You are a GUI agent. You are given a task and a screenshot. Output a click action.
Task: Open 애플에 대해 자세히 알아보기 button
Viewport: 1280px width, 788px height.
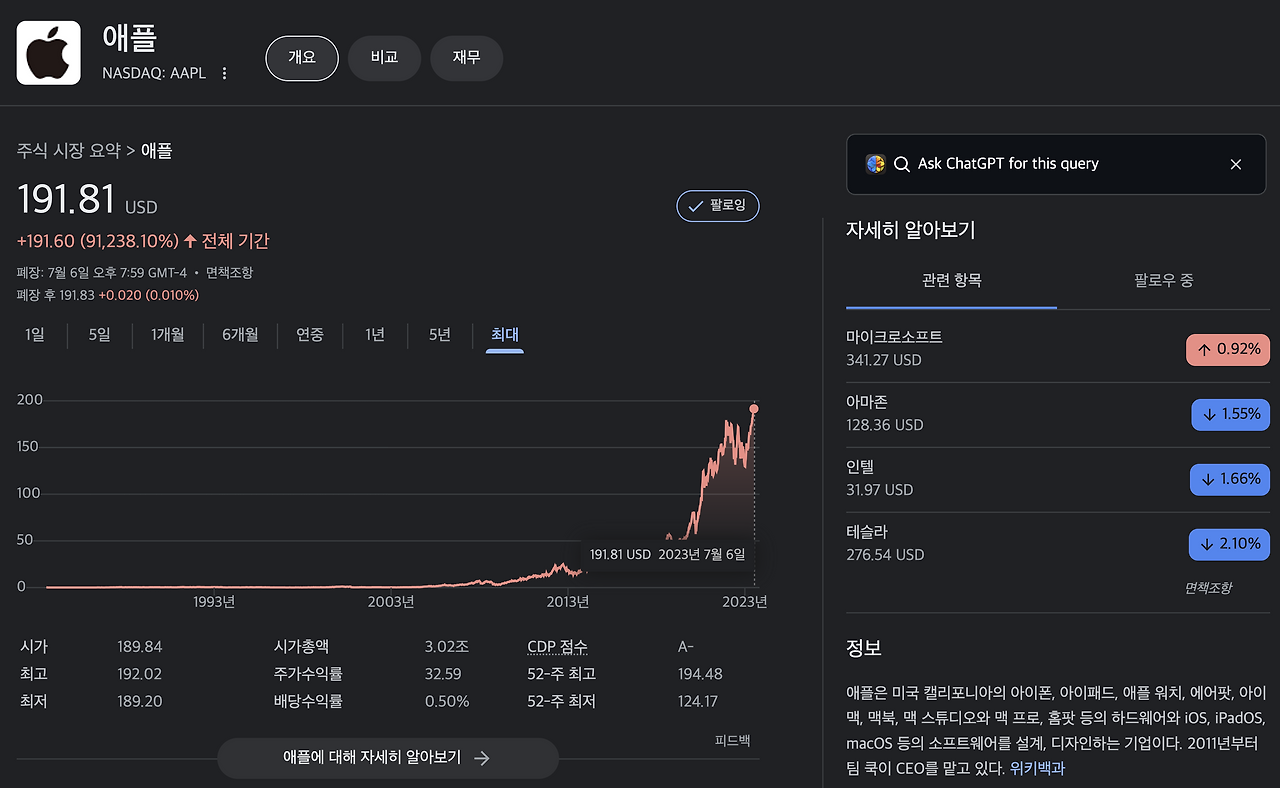[388, 758]
